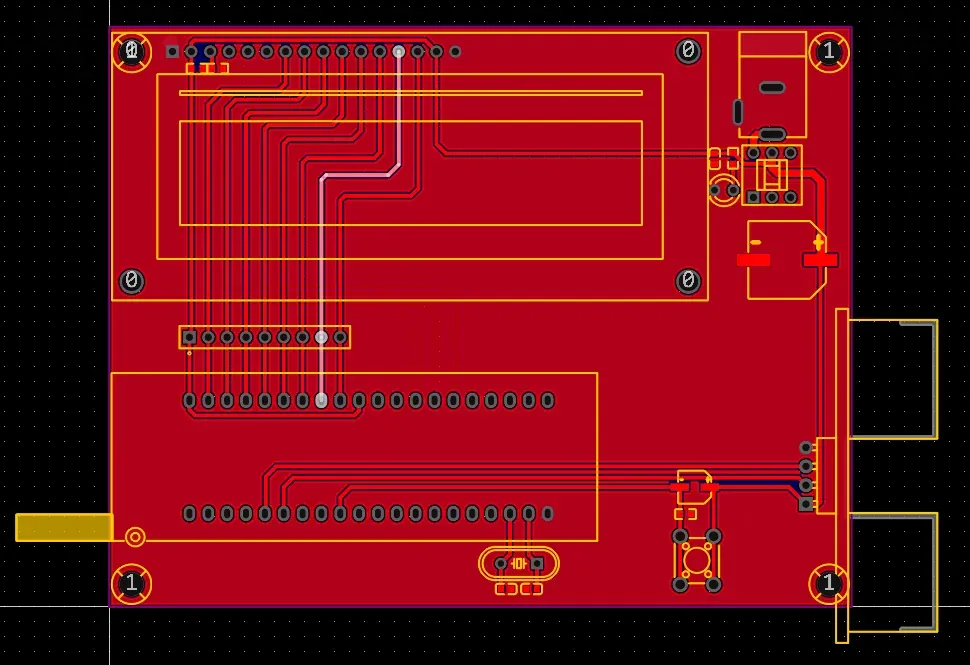The width and height of the screenshot is (970, 665).
Task: Click the top slot pad of the barrel jack
Action: pos(772,87)
